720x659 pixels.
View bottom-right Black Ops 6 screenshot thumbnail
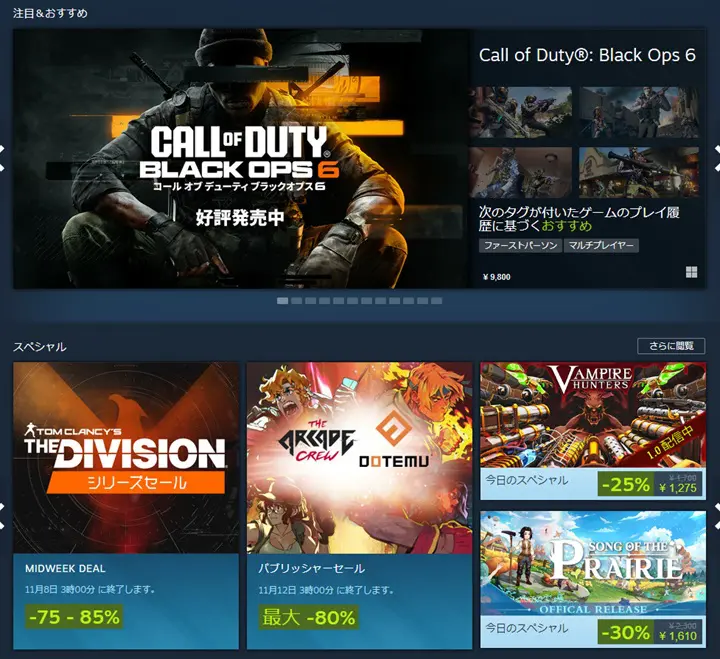[639, 172]
